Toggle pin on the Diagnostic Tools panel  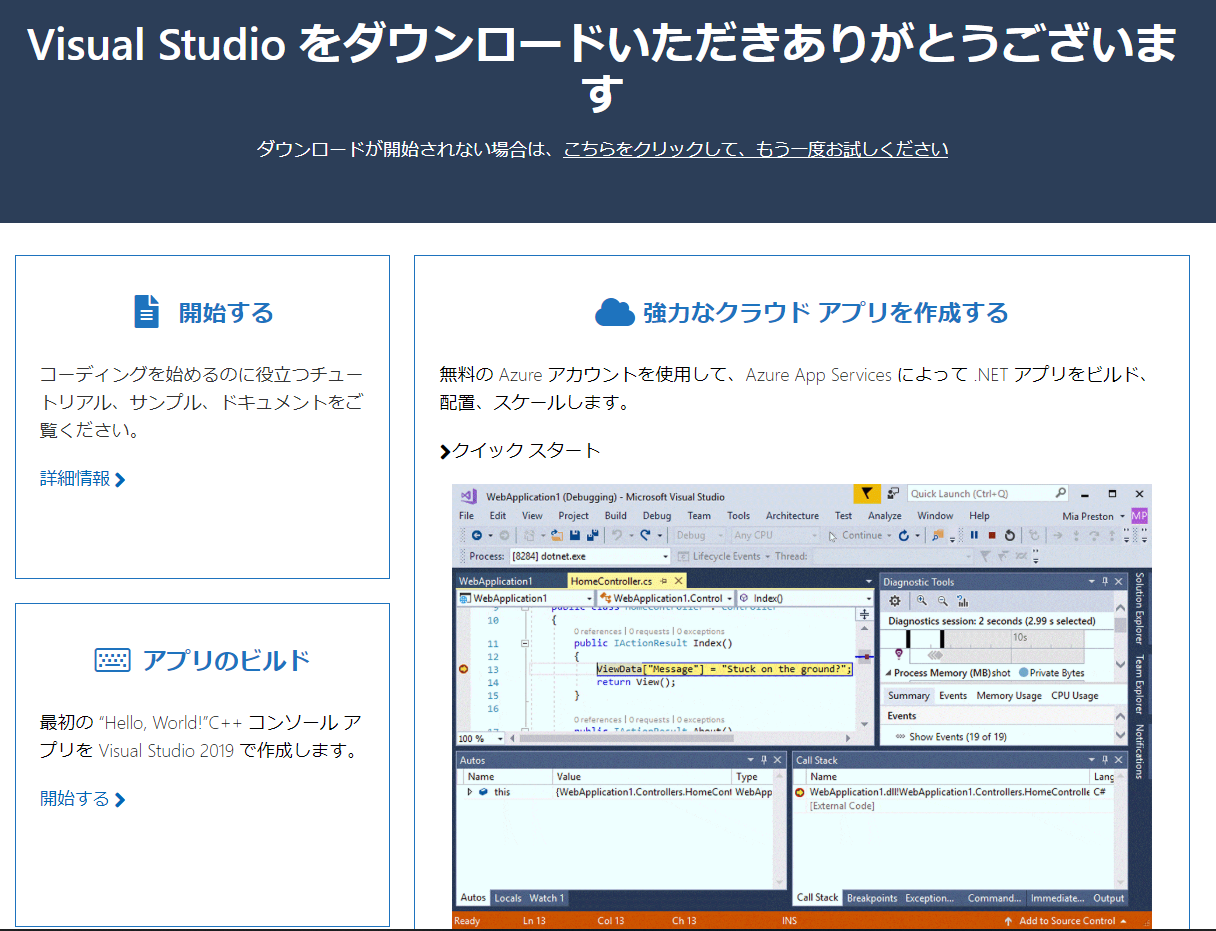coord(1105,581)
